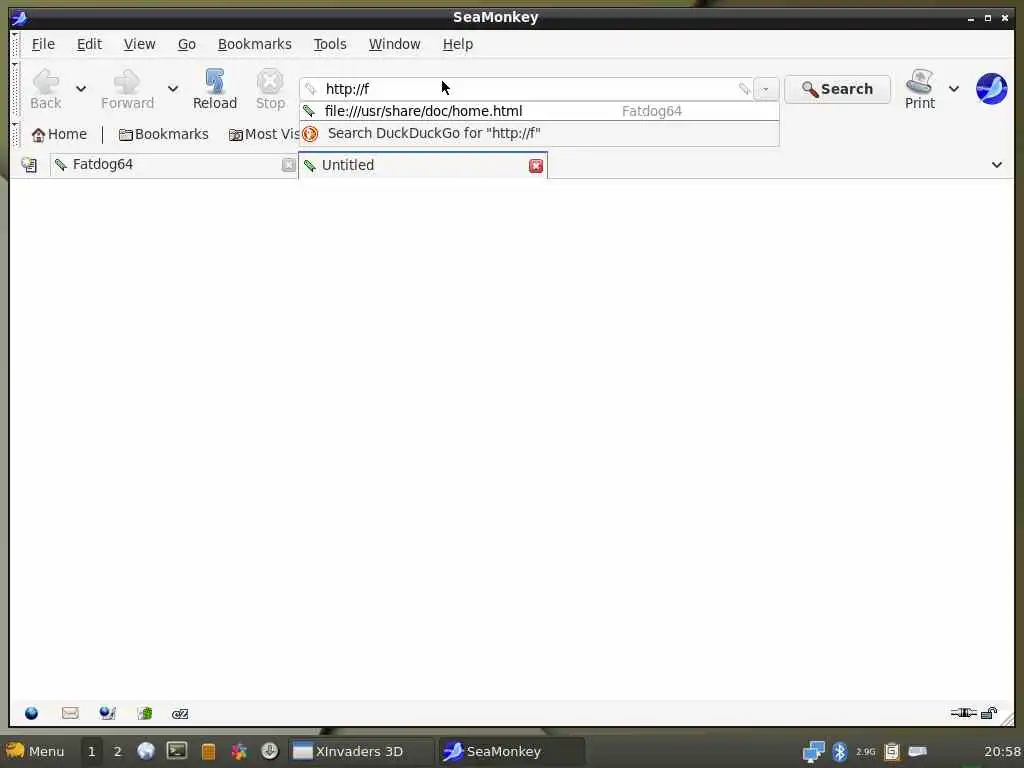The height and width of the screenshot is (768, 1024).
Task: Open the Bluetooth tray icon
Action: pos(840,752)
